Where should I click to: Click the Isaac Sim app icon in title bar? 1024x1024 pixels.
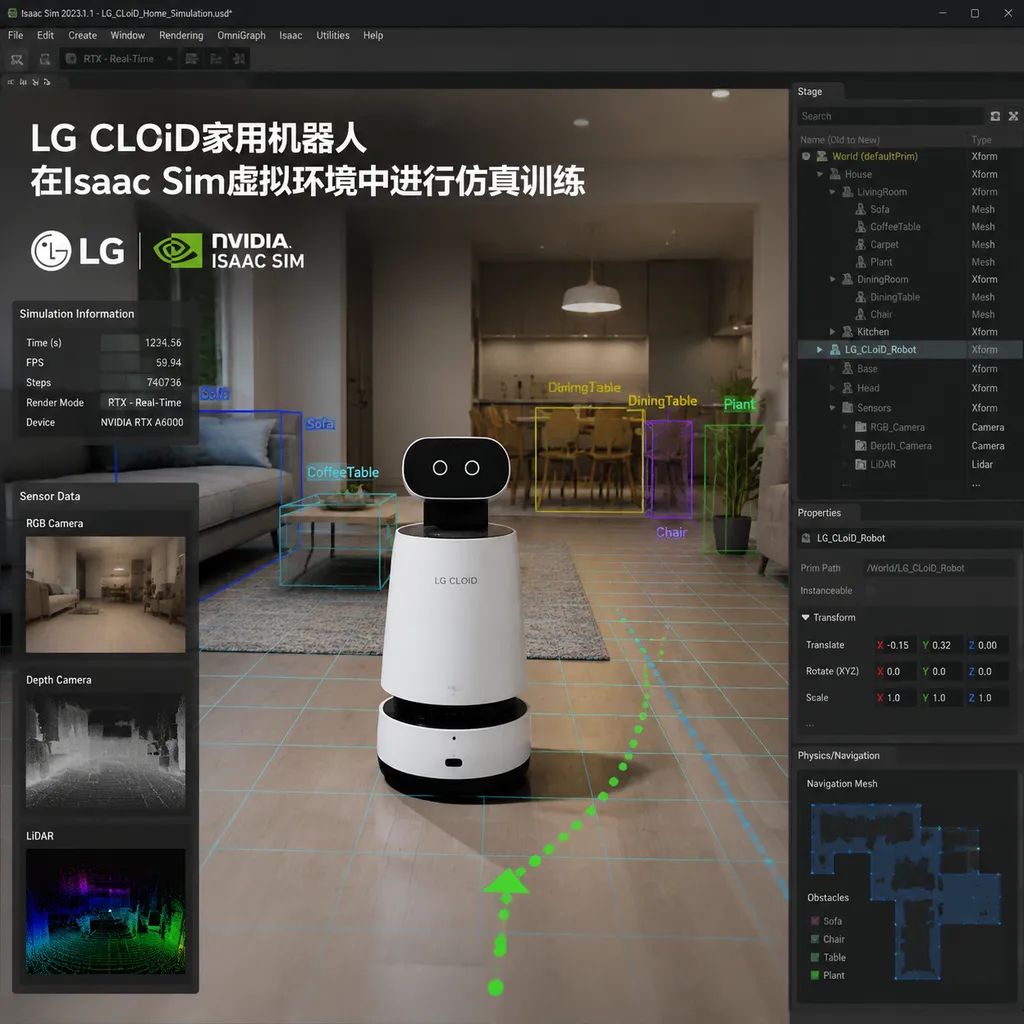(x=12, y=12)
